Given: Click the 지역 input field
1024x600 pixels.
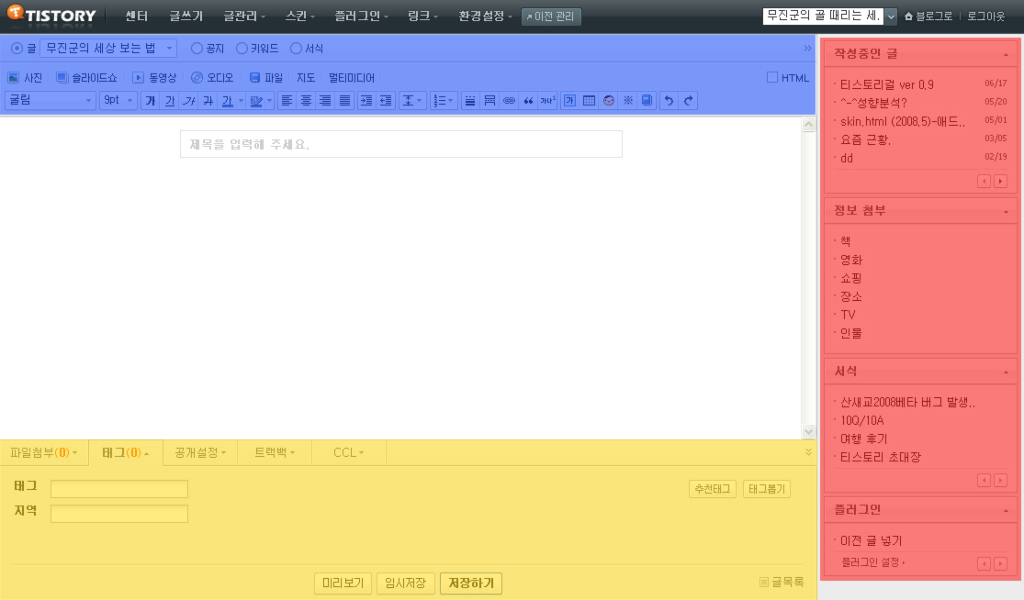Looking at the screenshot, I should click(x=119, y=514).
